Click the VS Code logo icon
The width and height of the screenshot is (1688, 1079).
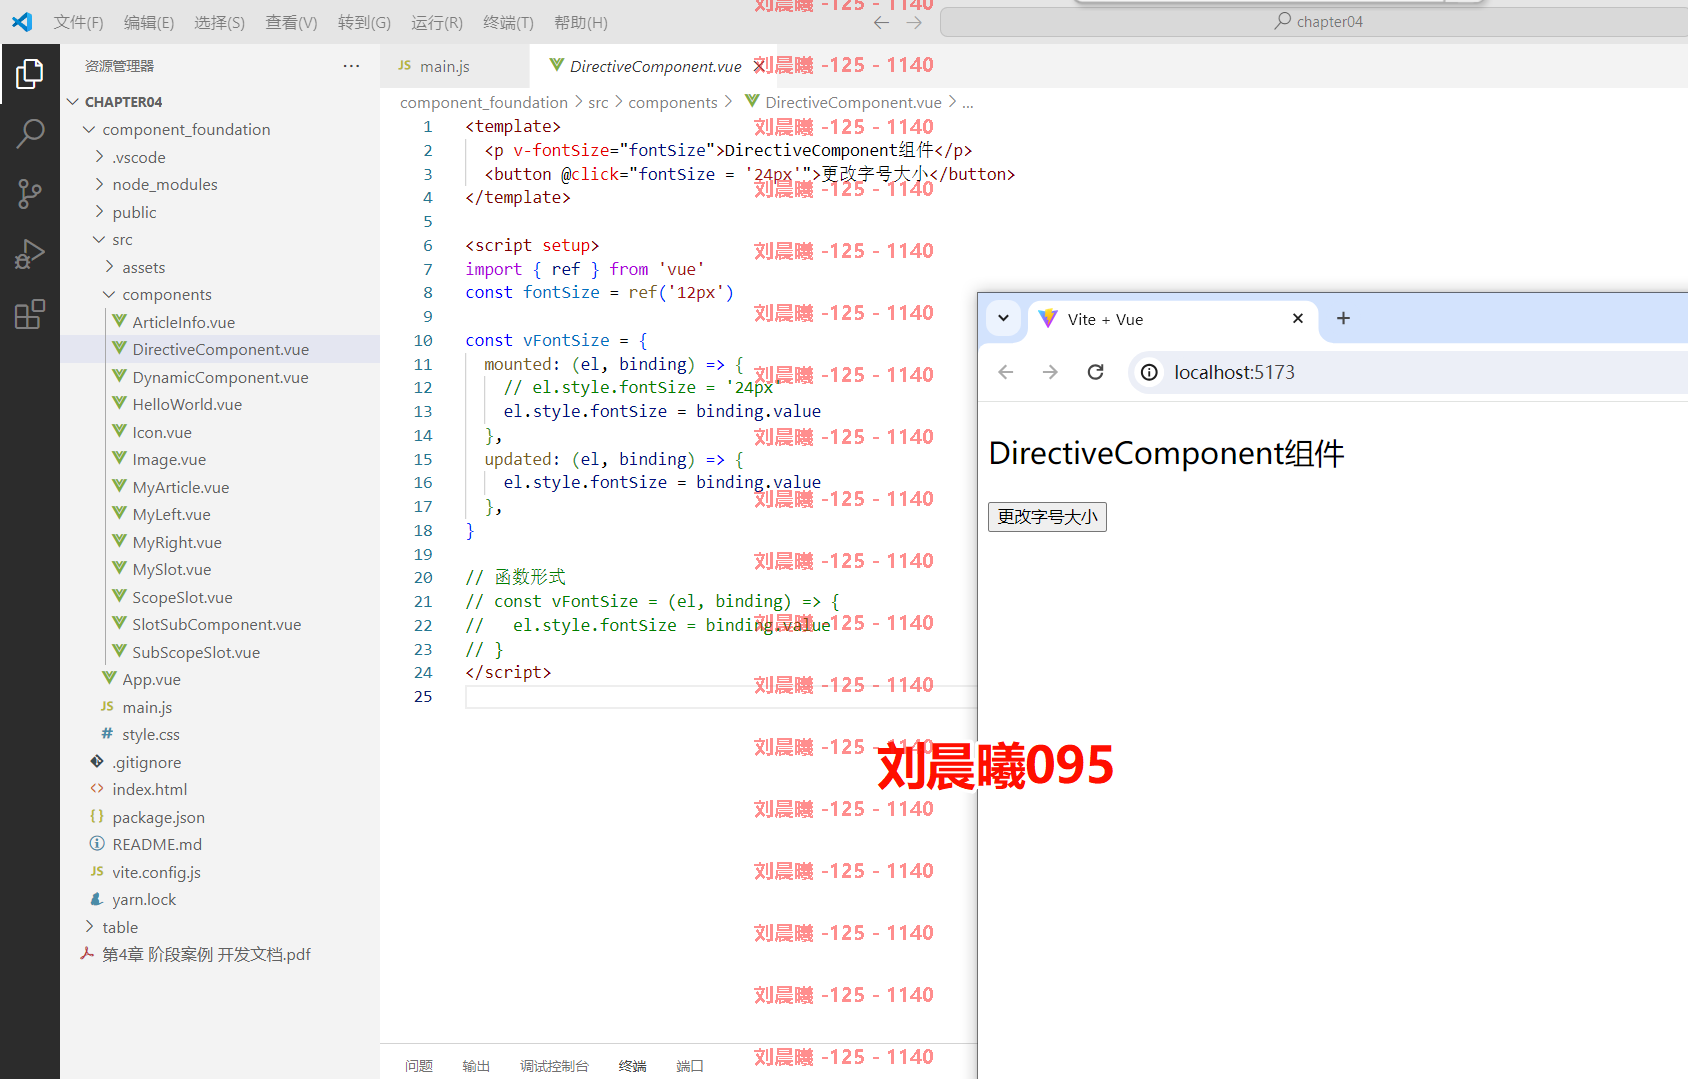pyautogui.click(x=22, y=22)
